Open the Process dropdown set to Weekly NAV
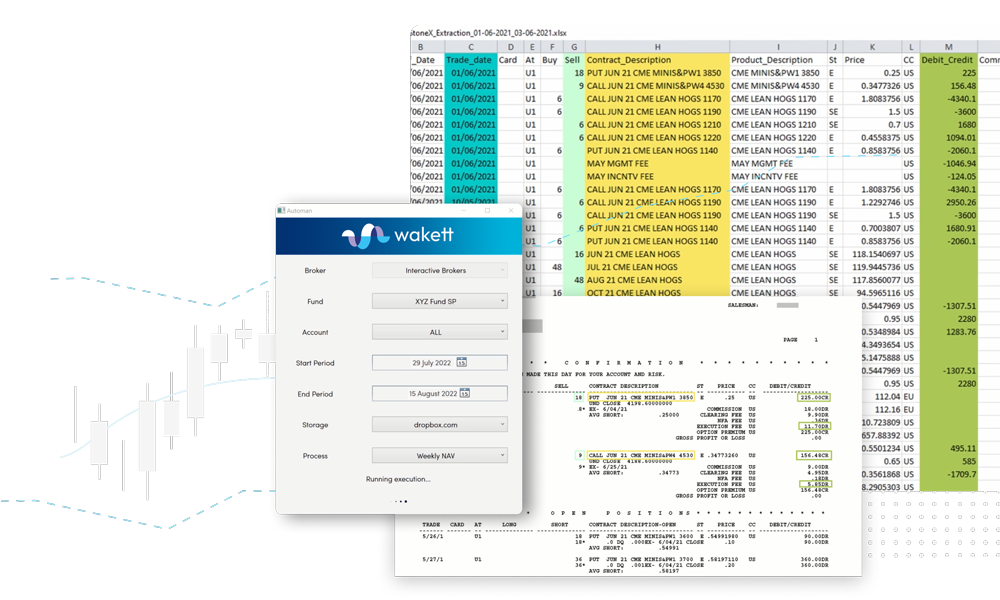This screenshot has height=600, width=1000. pos(439,455)
